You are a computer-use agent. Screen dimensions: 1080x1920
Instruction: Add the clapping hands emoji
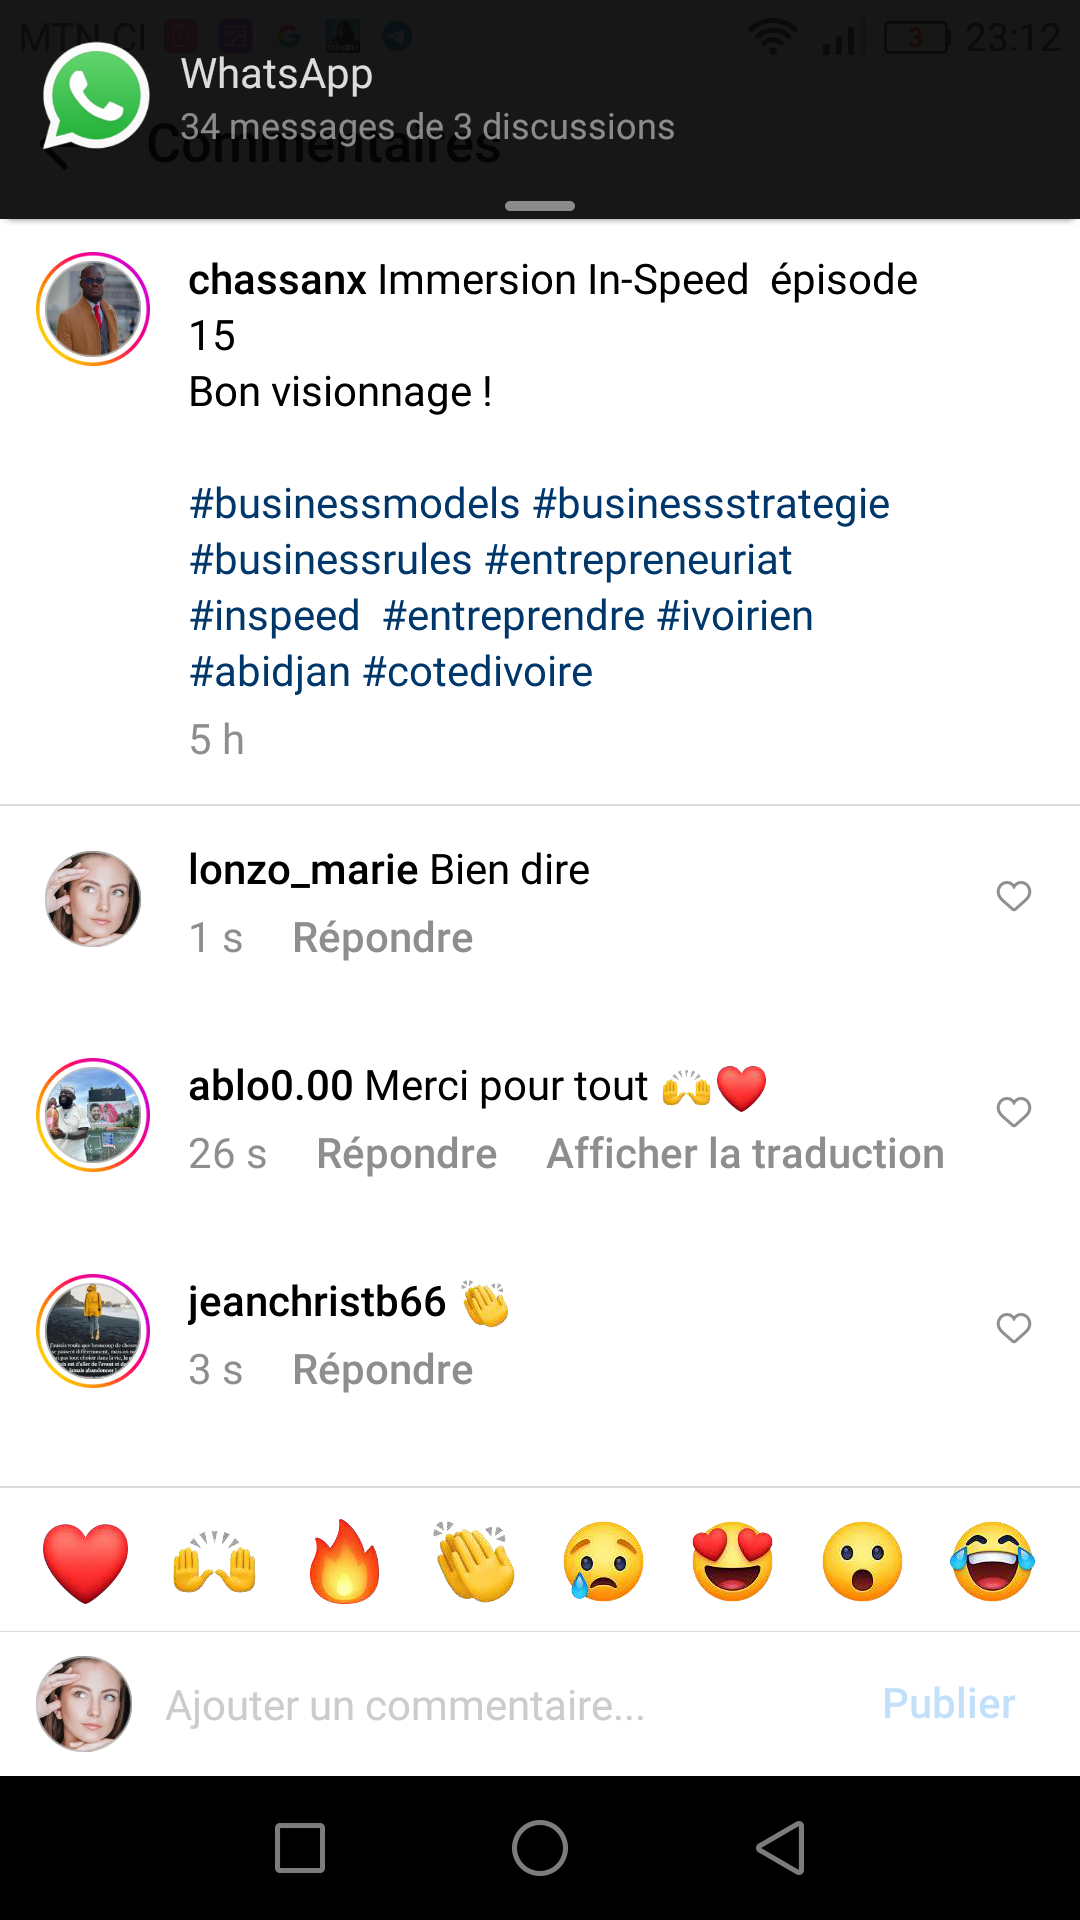(474, 1562)
